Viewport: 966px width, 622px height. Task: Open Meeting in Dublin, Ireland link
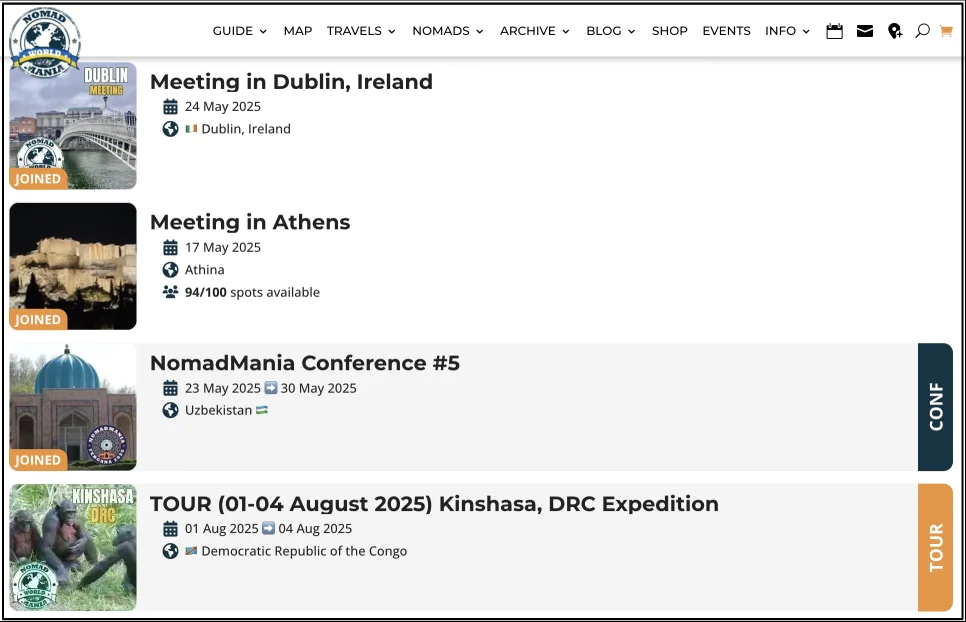(x=291, y=82)
